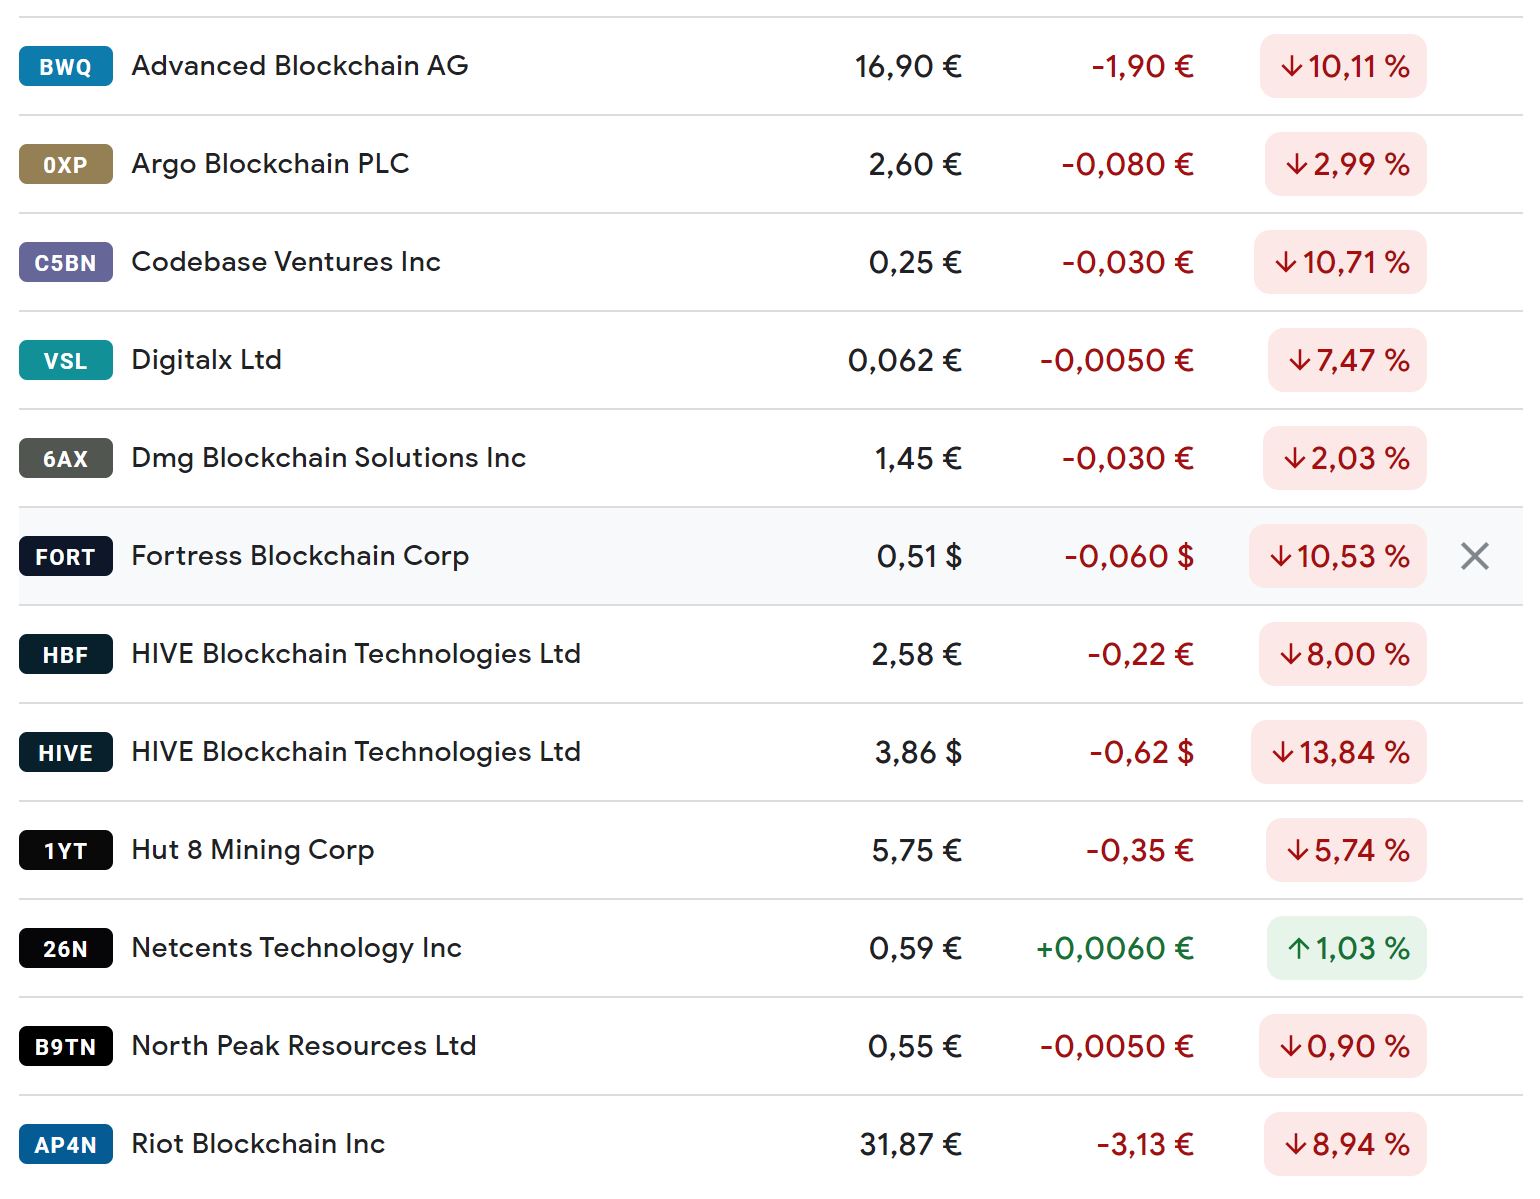The width and height of the screenshot is (1540, 1199).
Task: Click the AP4N ticker symbol icon
Action: pos(65,1144)
